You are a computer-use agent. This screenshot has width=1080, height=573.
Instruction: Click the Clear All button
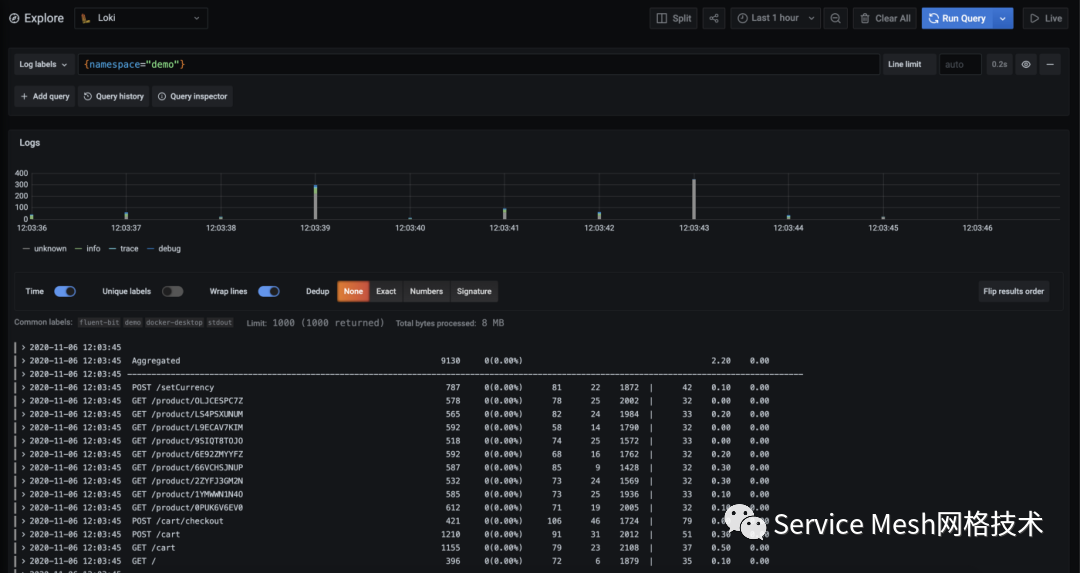pyautogui.click(x=886, y=19)
